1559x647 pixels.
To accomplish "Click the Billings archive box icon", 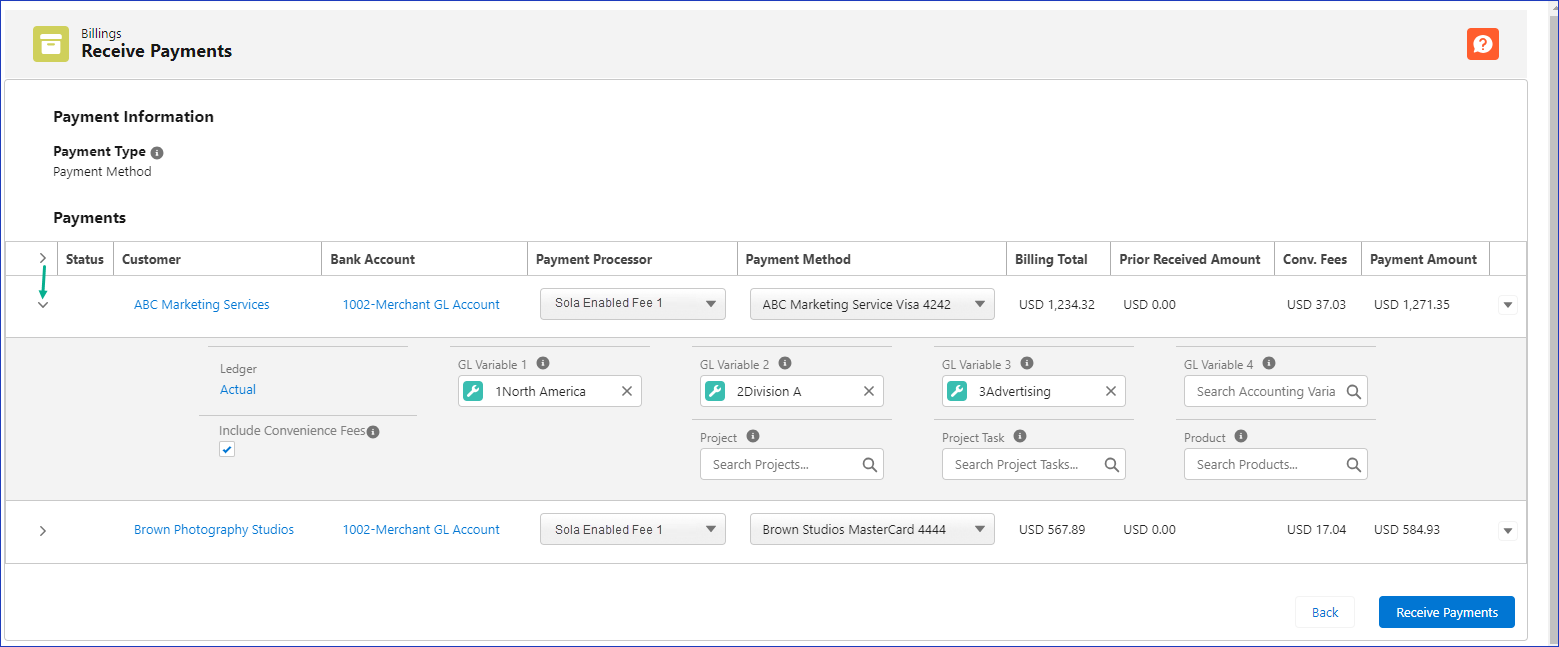I will [x=51, y=44].
